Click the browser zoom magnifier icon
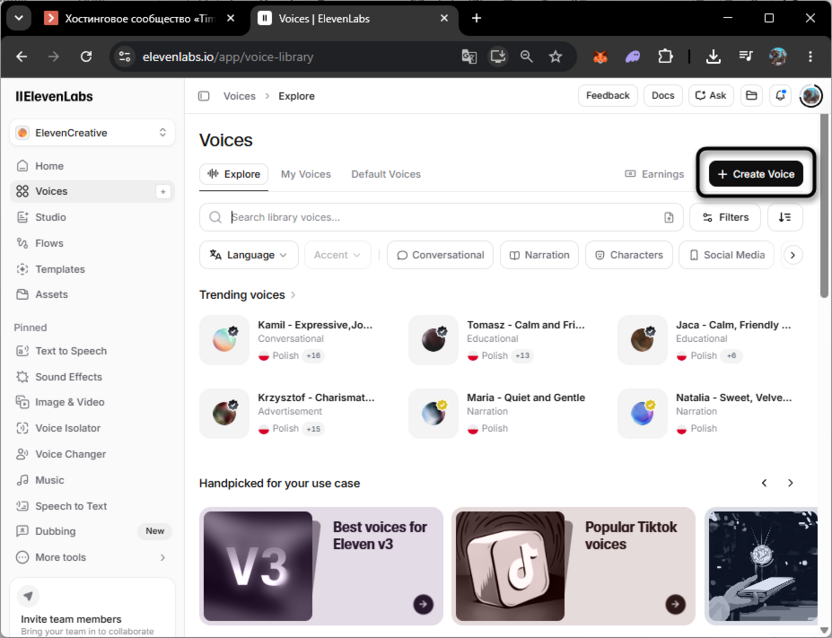This screenshot has height=638, width=832. 526,56
